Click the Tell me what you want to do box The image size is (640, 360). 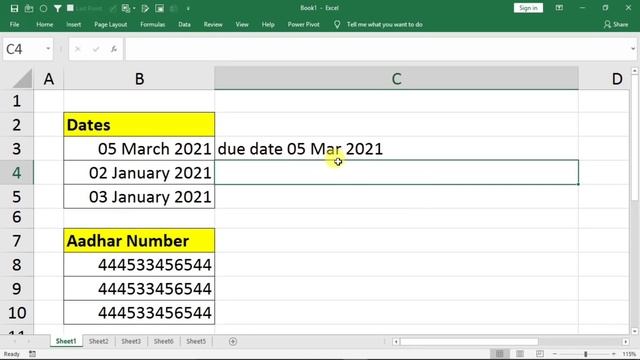pyautogui.click(x=384, y=24)
